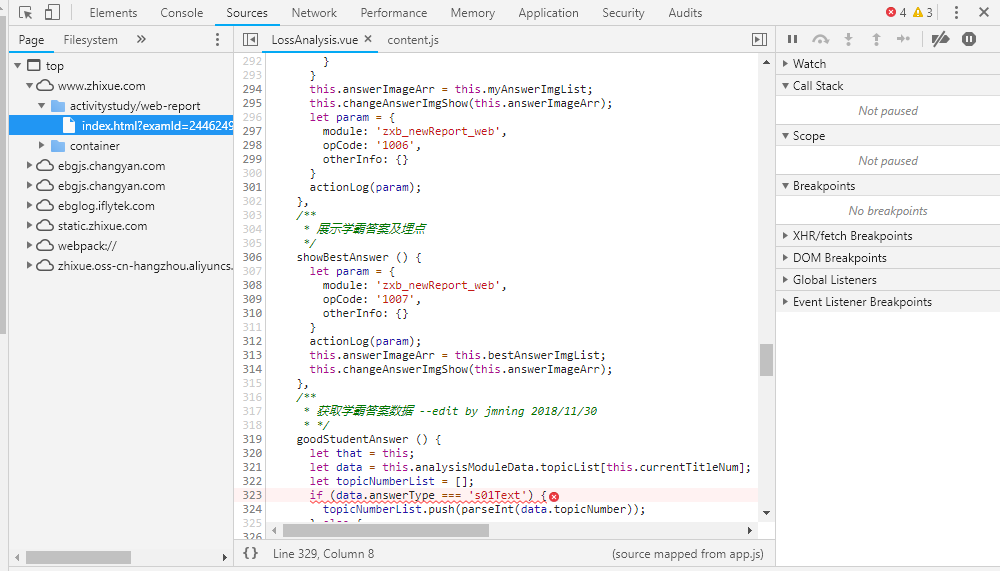Viewport: 1000px width, 571px height.
Task: Expand the container folder arrow
Action: [41, 145]
